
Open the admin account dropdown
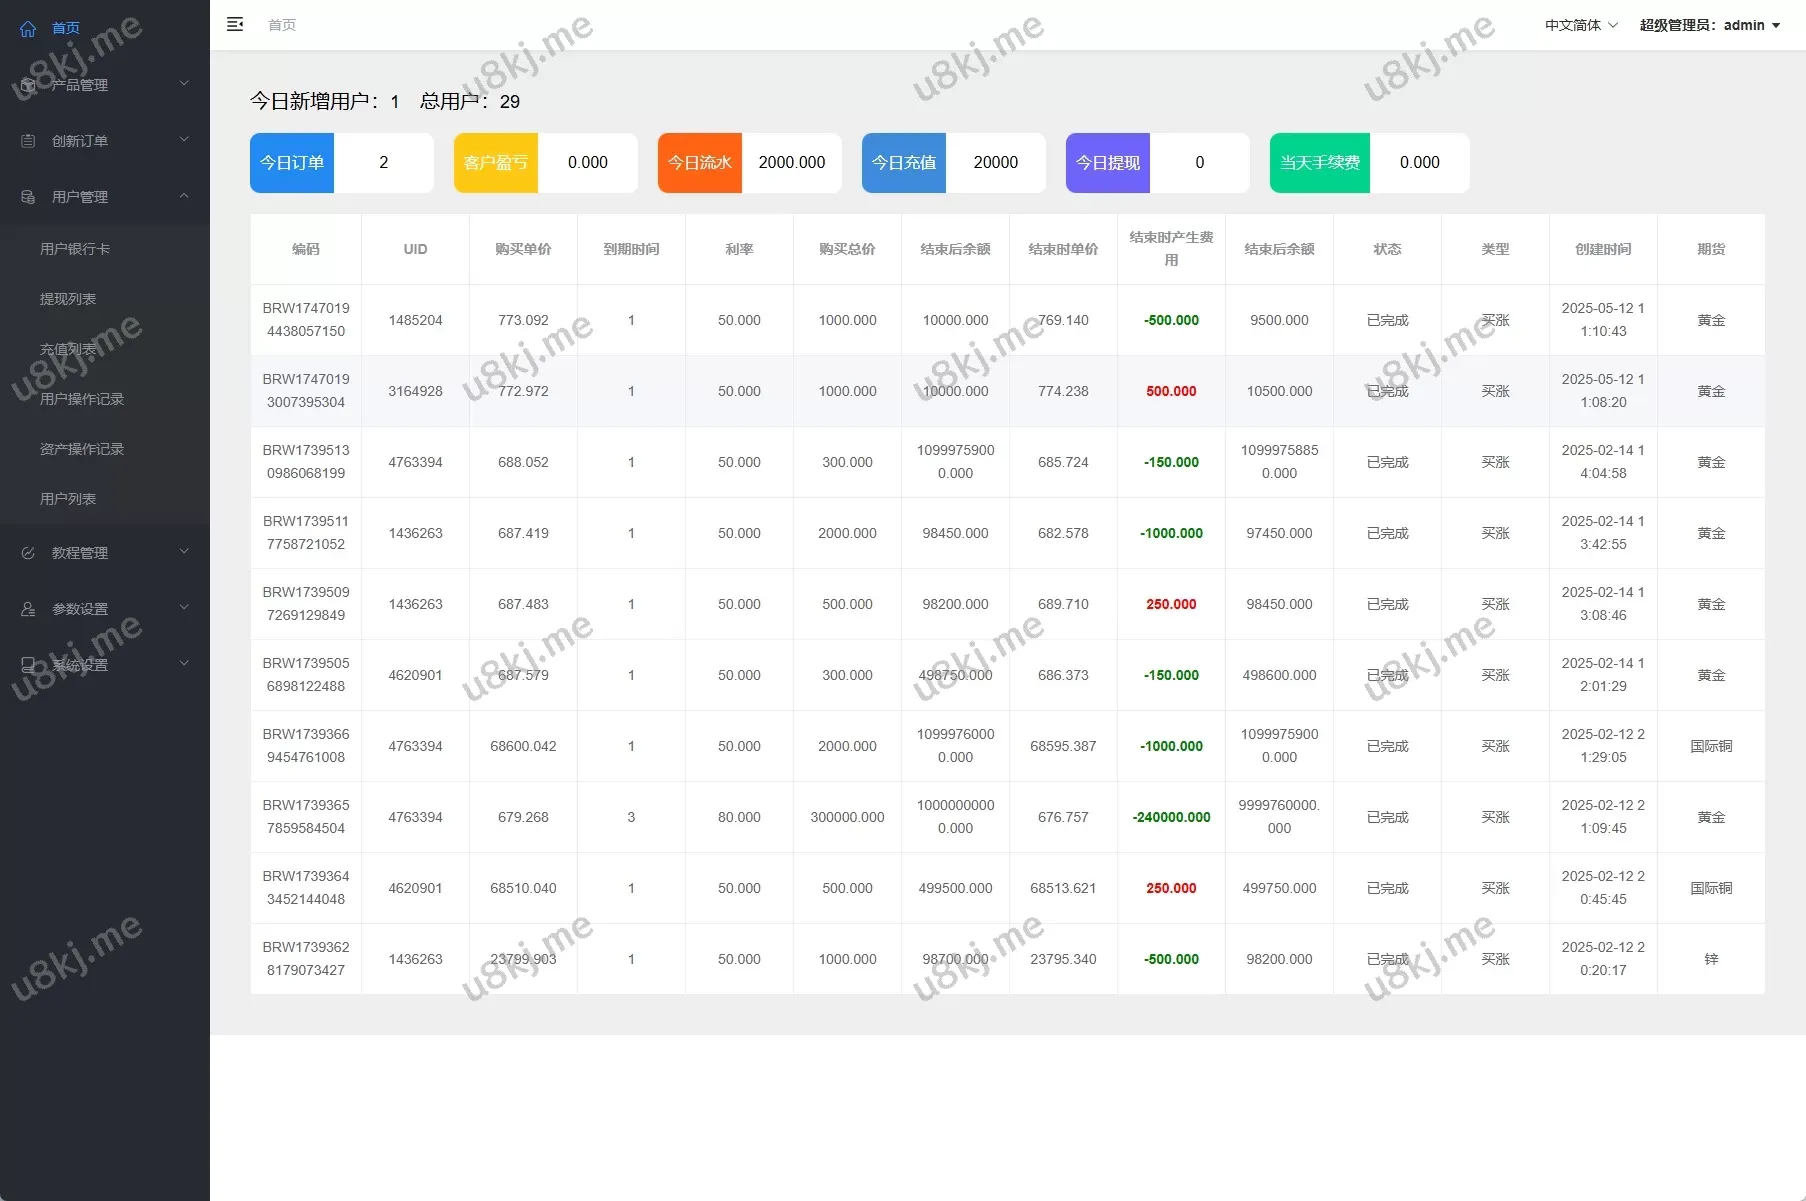[x=1710, y=25]
